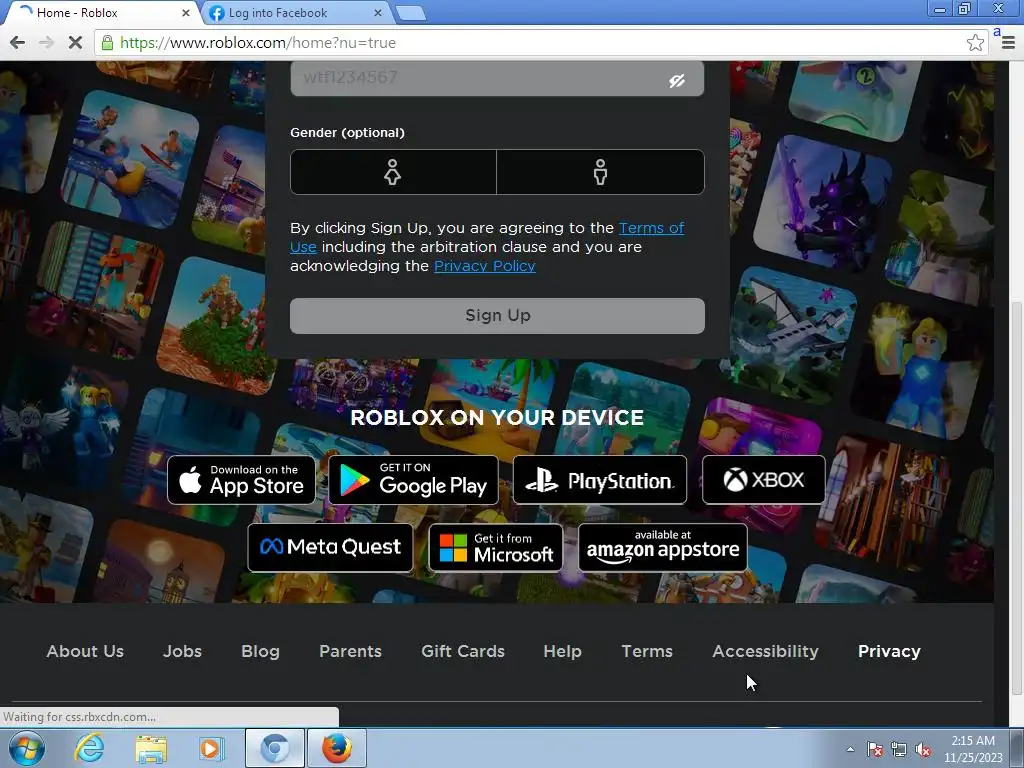Open the Terms footer link
The height and width of the screenshot is (768, 1024).
click(647, 651)
